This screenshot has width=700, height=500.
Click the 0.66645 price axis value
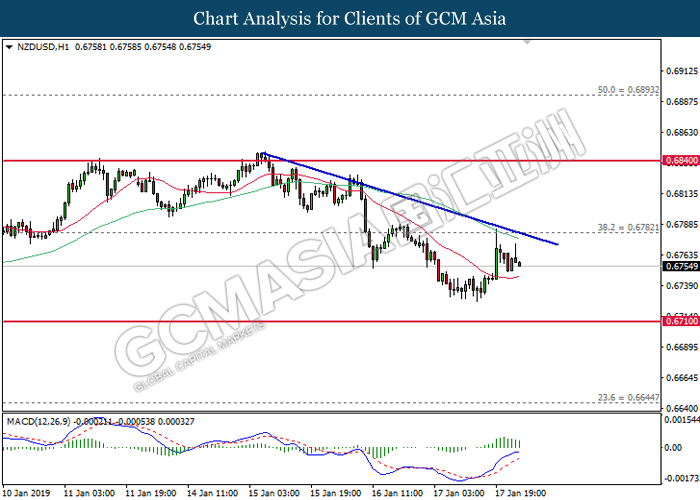pos(682,378)
